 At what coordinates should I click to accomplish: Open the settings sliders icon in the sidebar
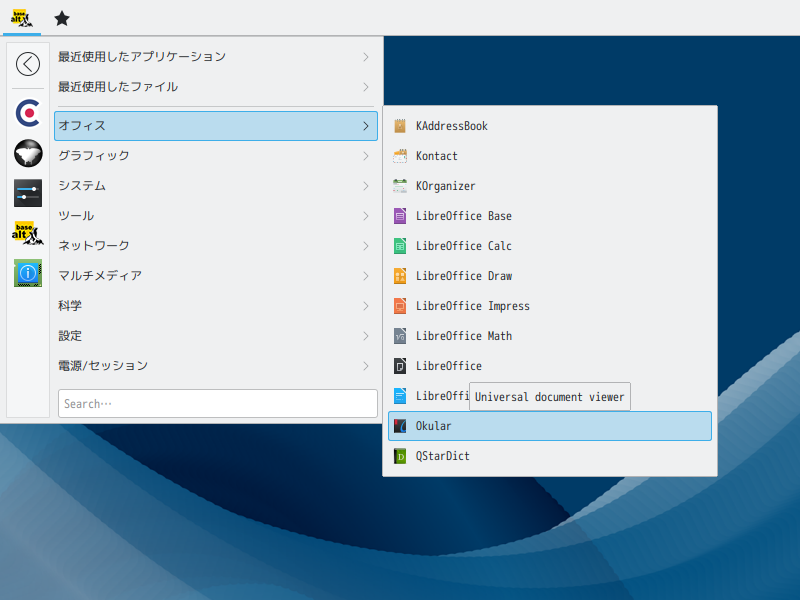[x=27, y=193]
